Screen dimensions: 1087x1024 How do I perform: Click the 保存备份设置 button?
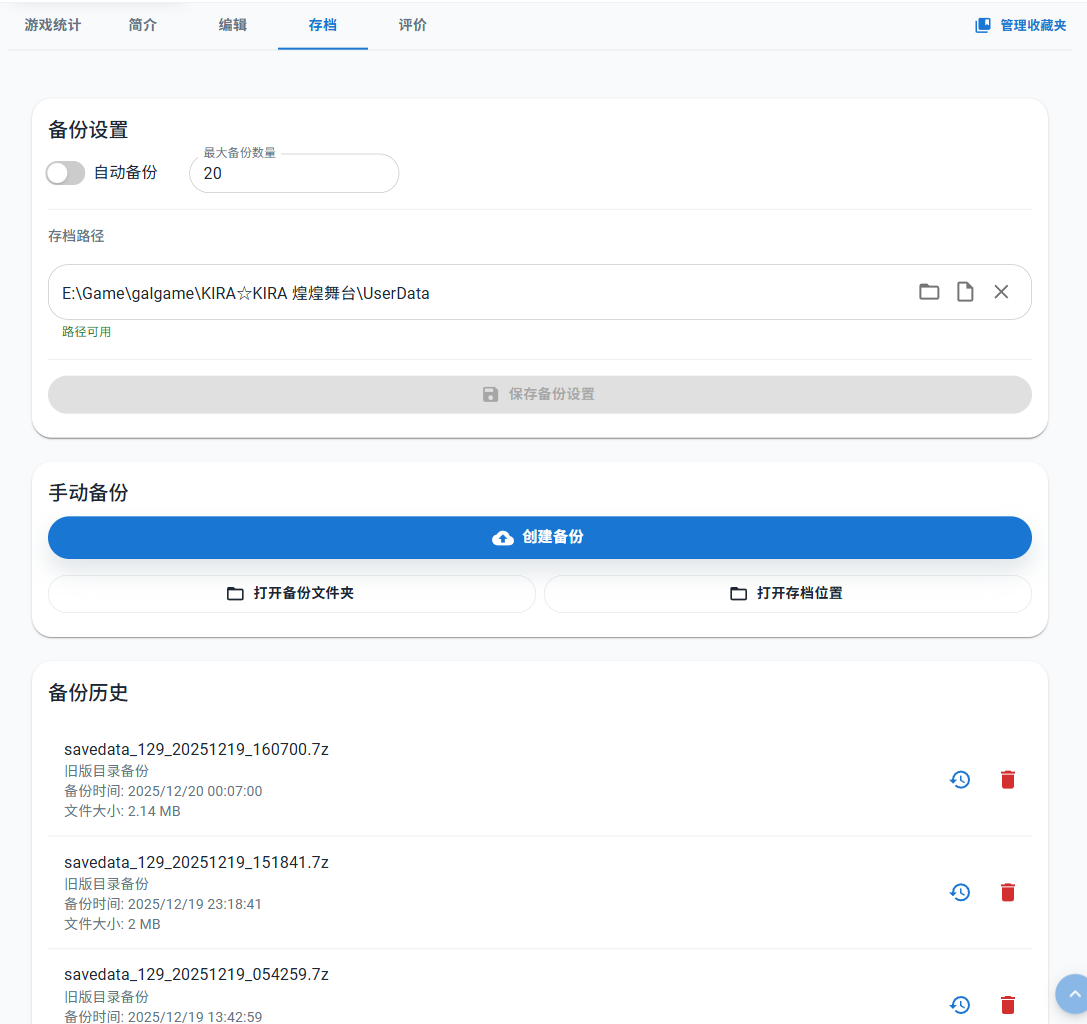539,394
